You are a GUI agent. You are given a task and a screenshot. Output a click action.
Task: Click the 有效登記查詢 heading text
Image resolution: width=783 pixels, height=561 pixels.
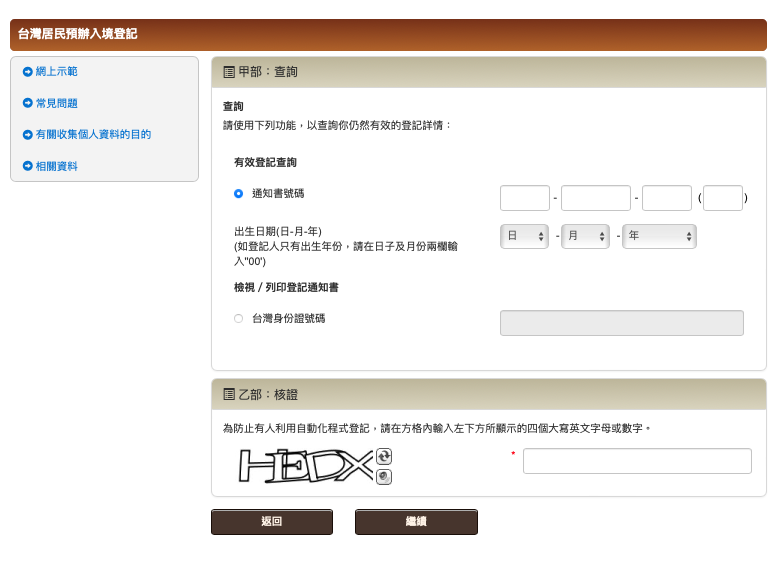(265, 162)
